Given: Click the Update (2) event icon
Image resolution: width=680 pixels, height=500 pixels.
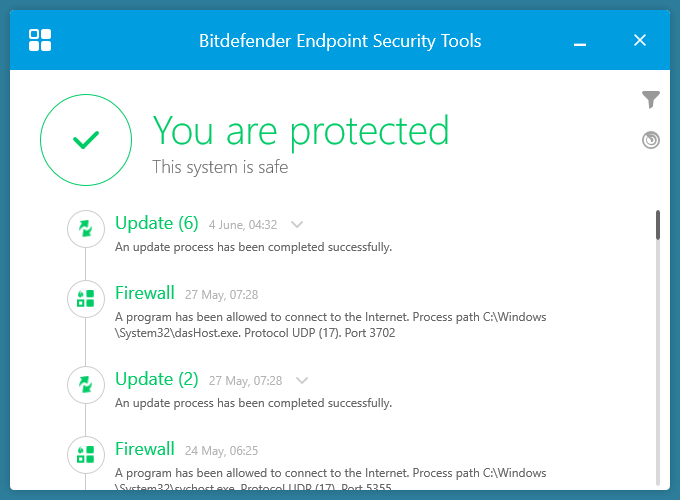Looking at the screenshot, I should 86,385.
